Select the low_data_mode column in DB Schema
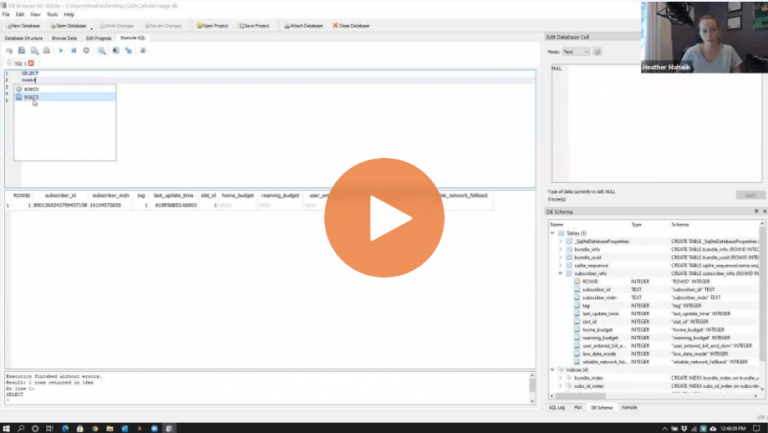768x433 pixels. click(x=599, y=354)
